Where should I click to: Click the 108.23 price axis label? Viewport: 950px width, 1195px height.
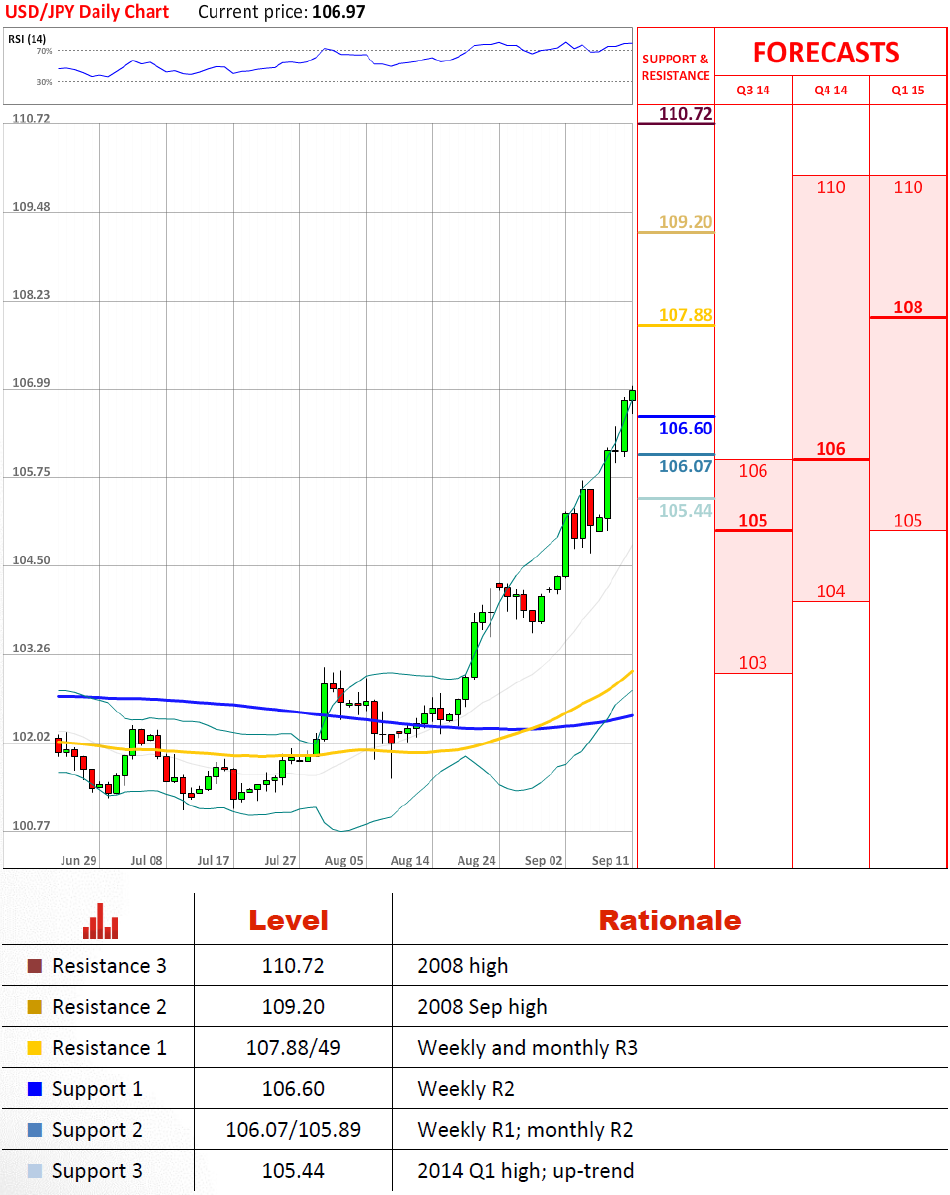tap(31, 295)
